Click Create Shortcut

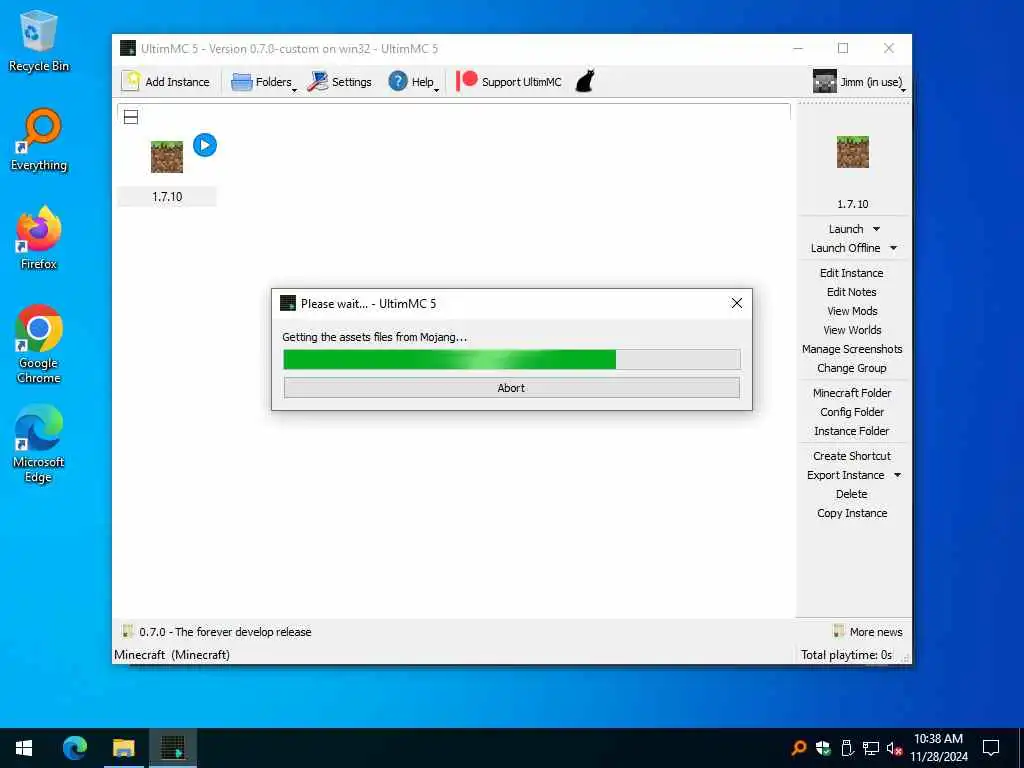(852, 456)
